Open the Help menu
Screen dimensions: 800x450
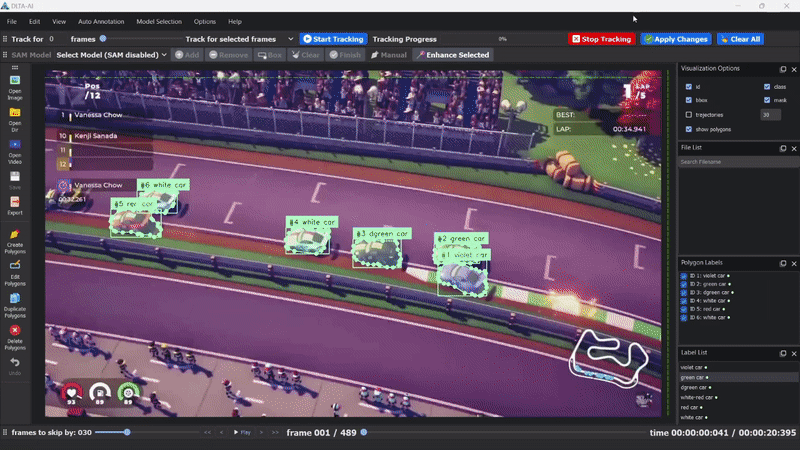click(x=235, y=21)
